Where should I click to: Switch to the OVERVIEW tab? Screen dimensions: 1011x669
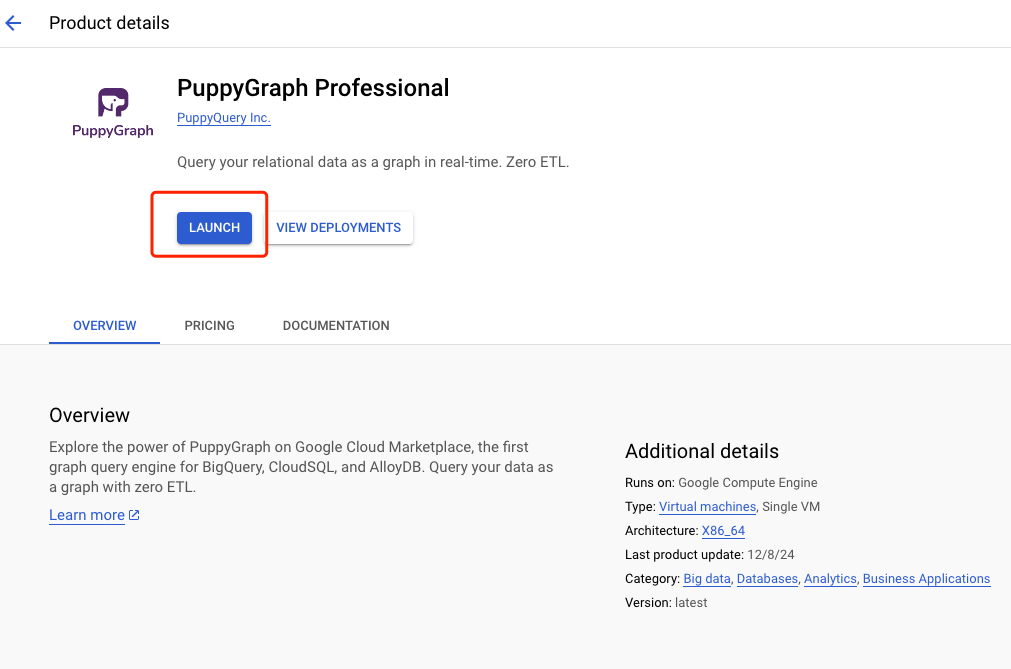[x=104, y=325]
